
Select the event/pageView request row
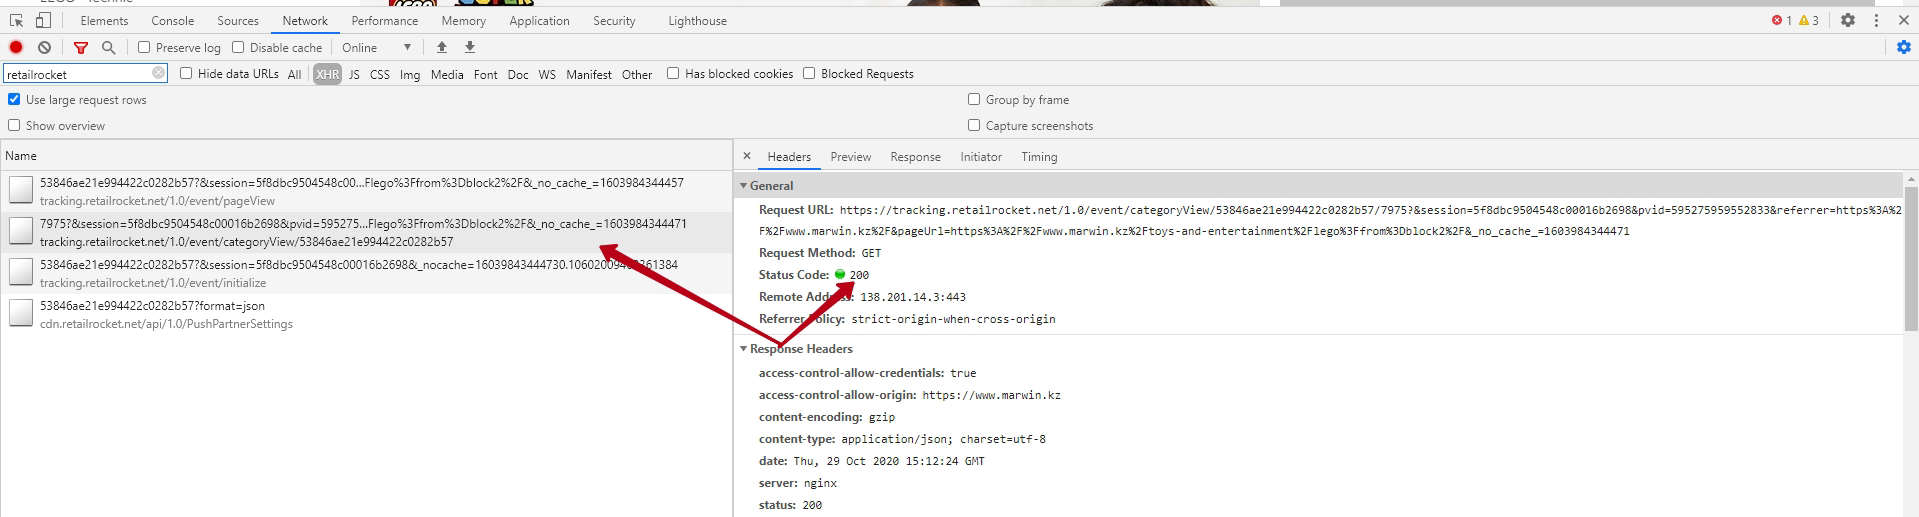(x=366, y=191)
